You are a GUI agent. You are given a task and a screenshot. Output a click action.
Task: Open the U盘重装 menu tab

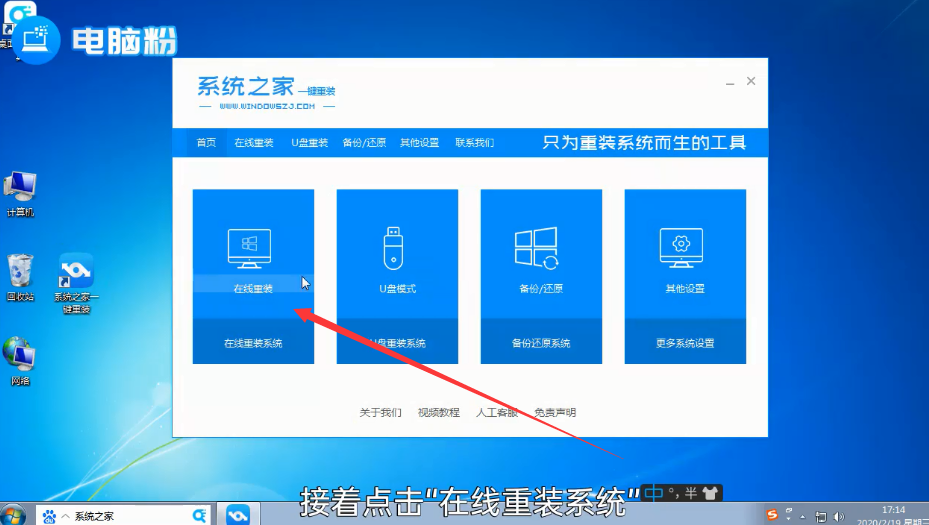click(x=309, y=142)
